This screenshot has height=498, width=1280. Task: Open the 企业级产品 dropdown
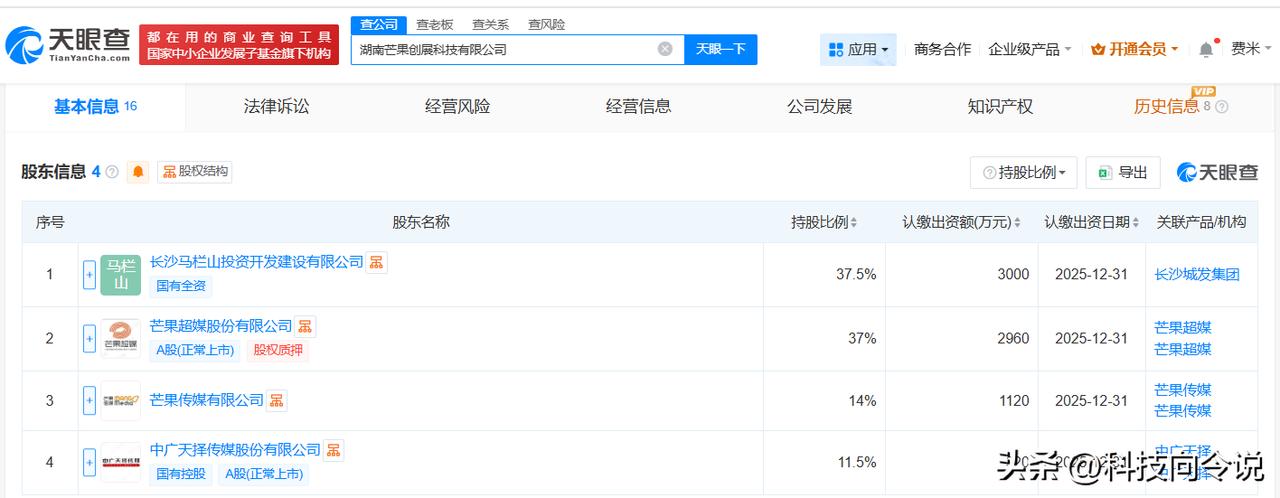coord(1029,49)
